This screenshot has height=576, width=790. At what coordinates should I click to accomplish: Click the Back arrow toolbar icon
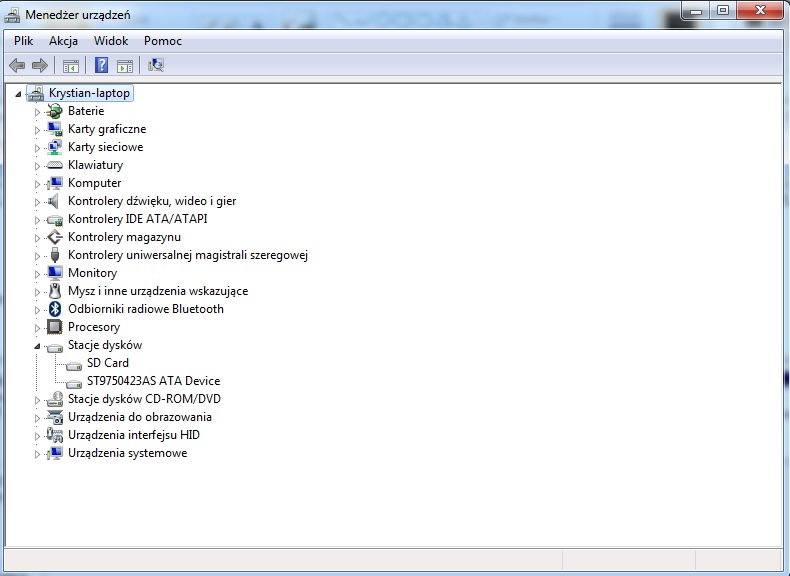click(x=17, y=65)
